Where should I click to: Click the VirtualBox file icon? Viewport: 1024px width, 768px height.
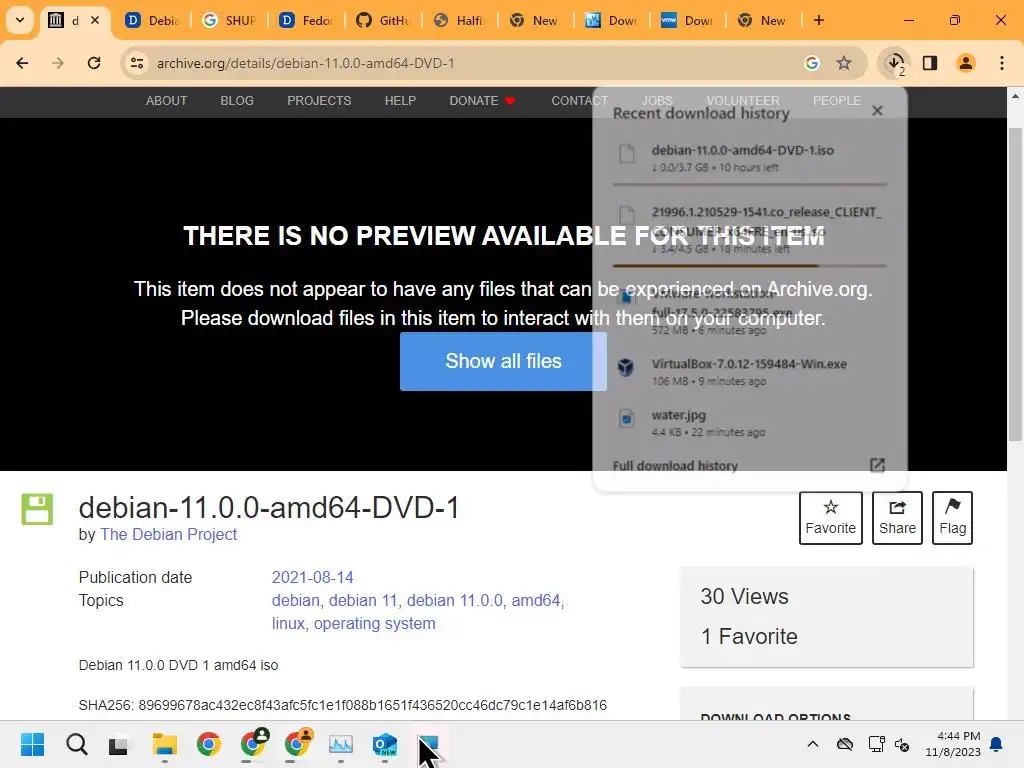626,367
